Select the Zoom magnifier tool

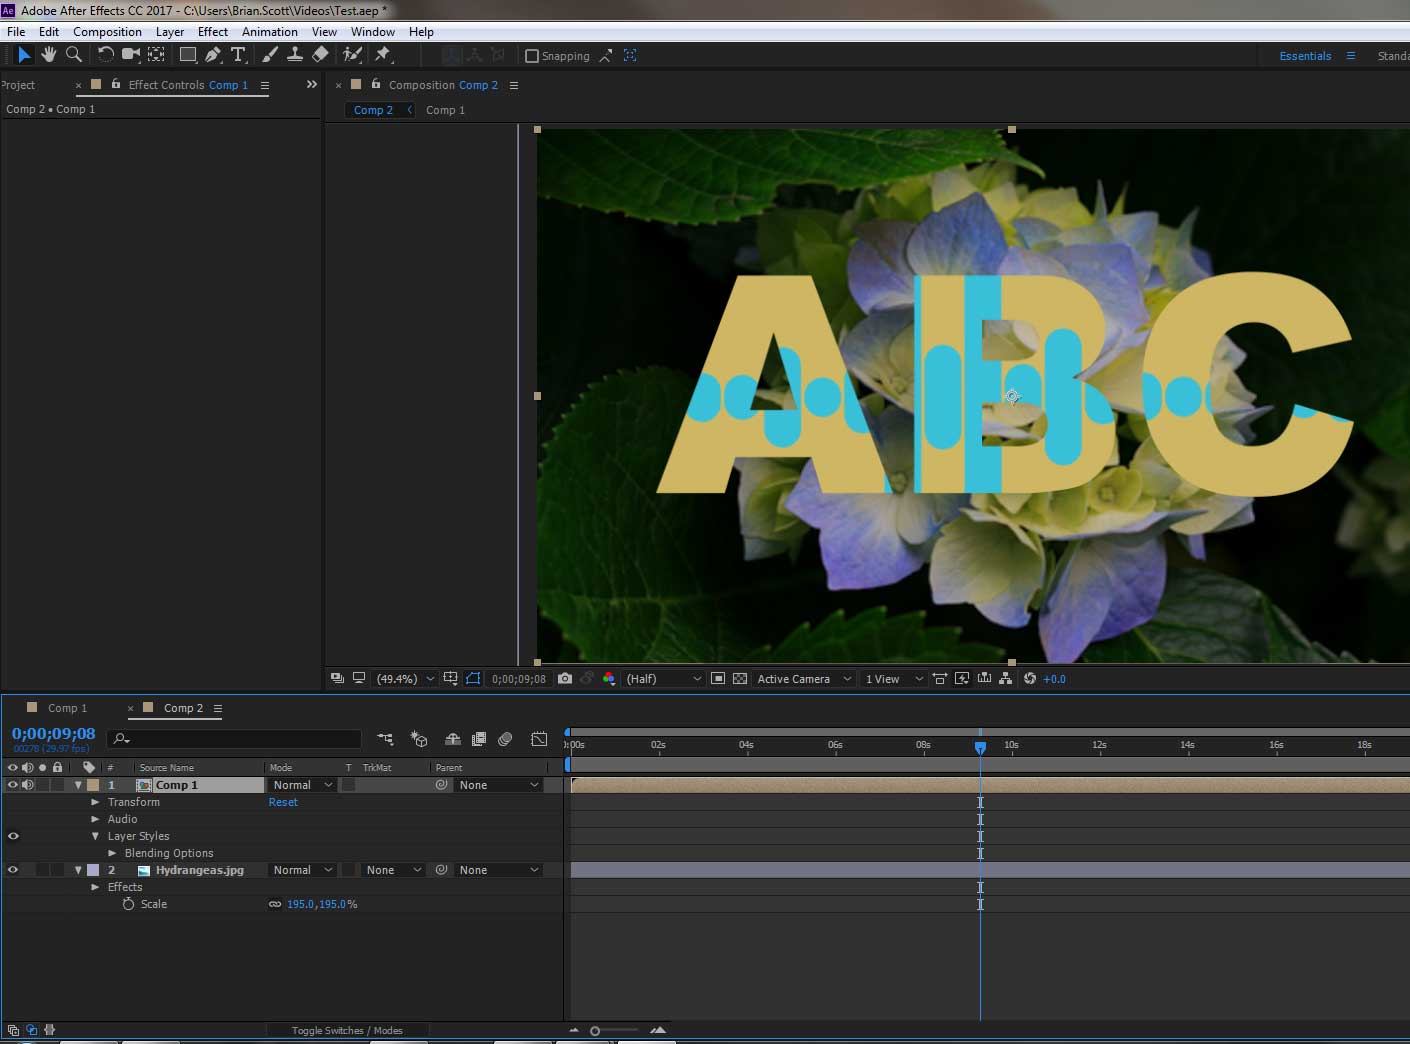tap(73, 55)
